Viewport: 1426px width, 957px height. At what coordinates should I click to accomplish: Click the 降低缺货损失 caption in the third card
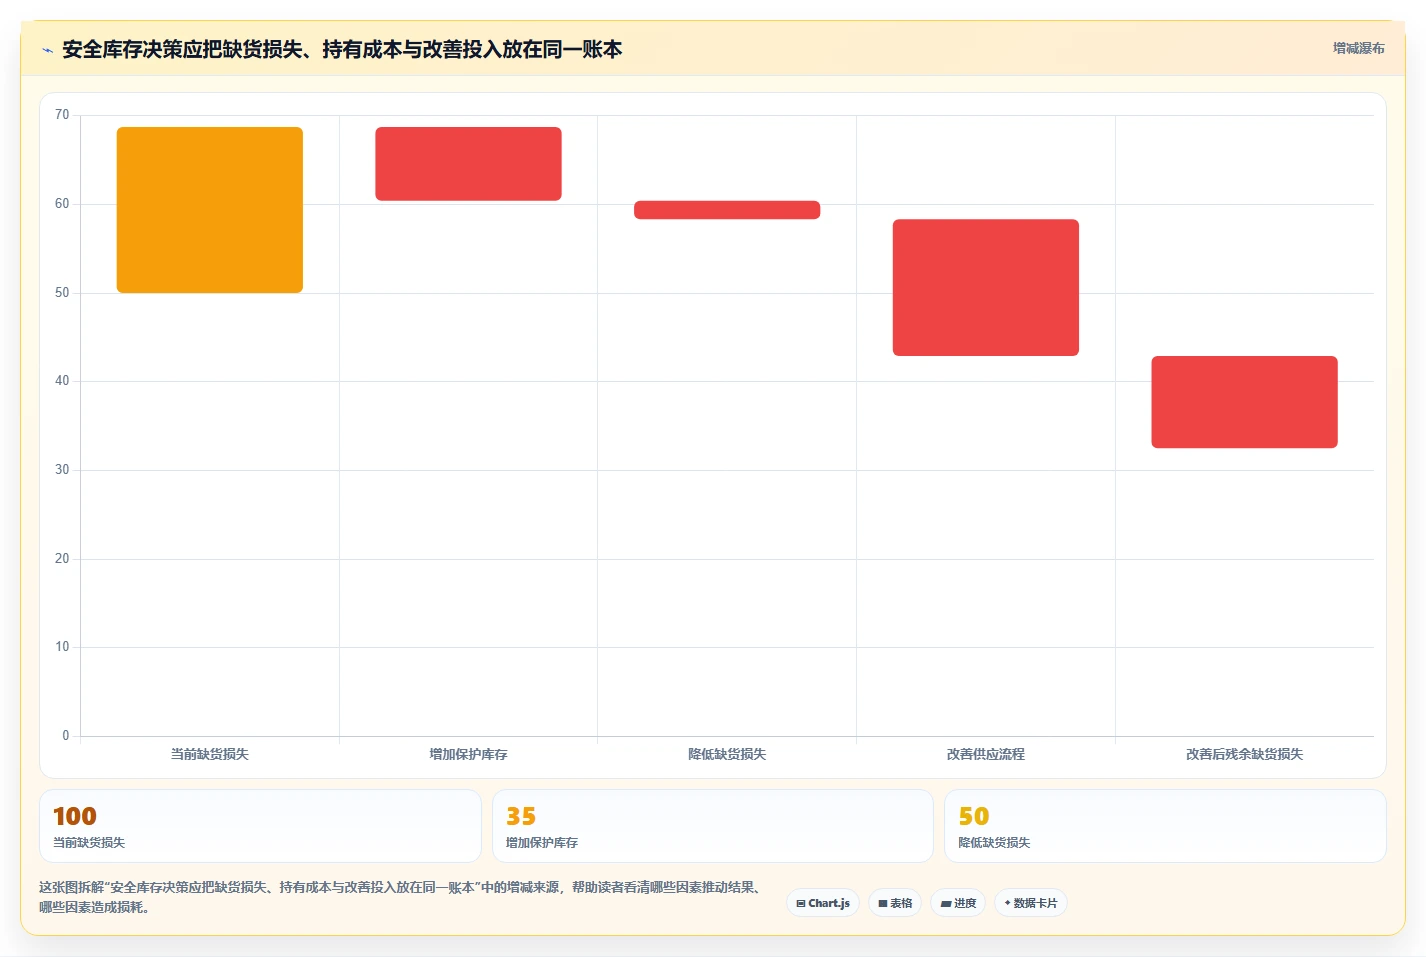(x=994, y=843)
